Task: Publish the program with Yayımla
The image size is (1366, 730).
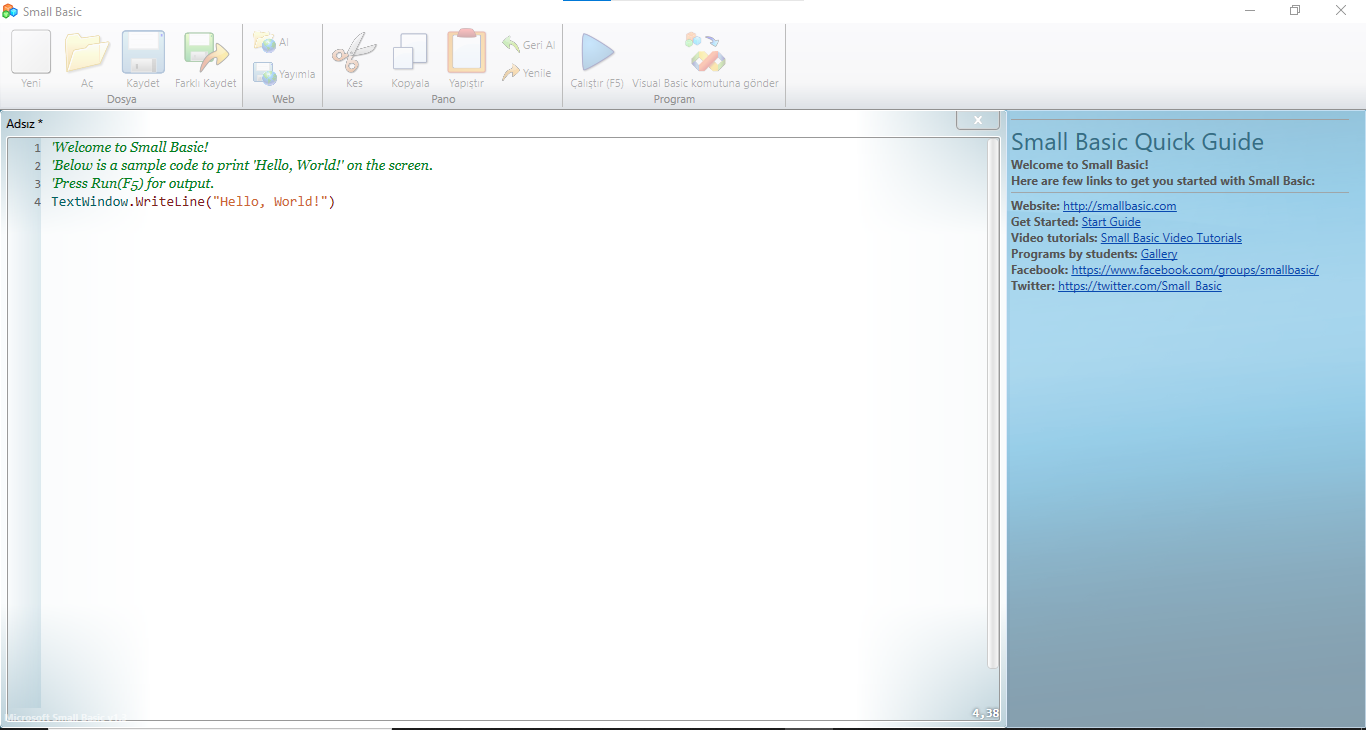Action: 284,74
